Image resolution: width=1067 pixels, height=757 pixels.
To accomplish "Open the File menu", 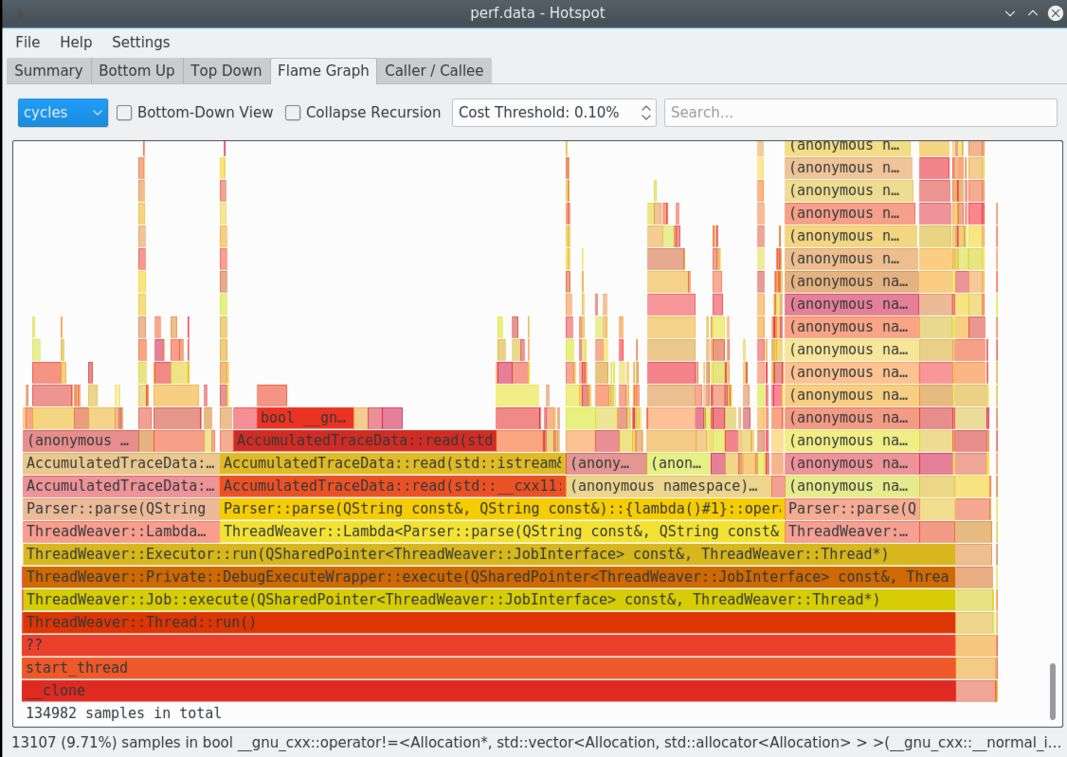I will 28,42.
